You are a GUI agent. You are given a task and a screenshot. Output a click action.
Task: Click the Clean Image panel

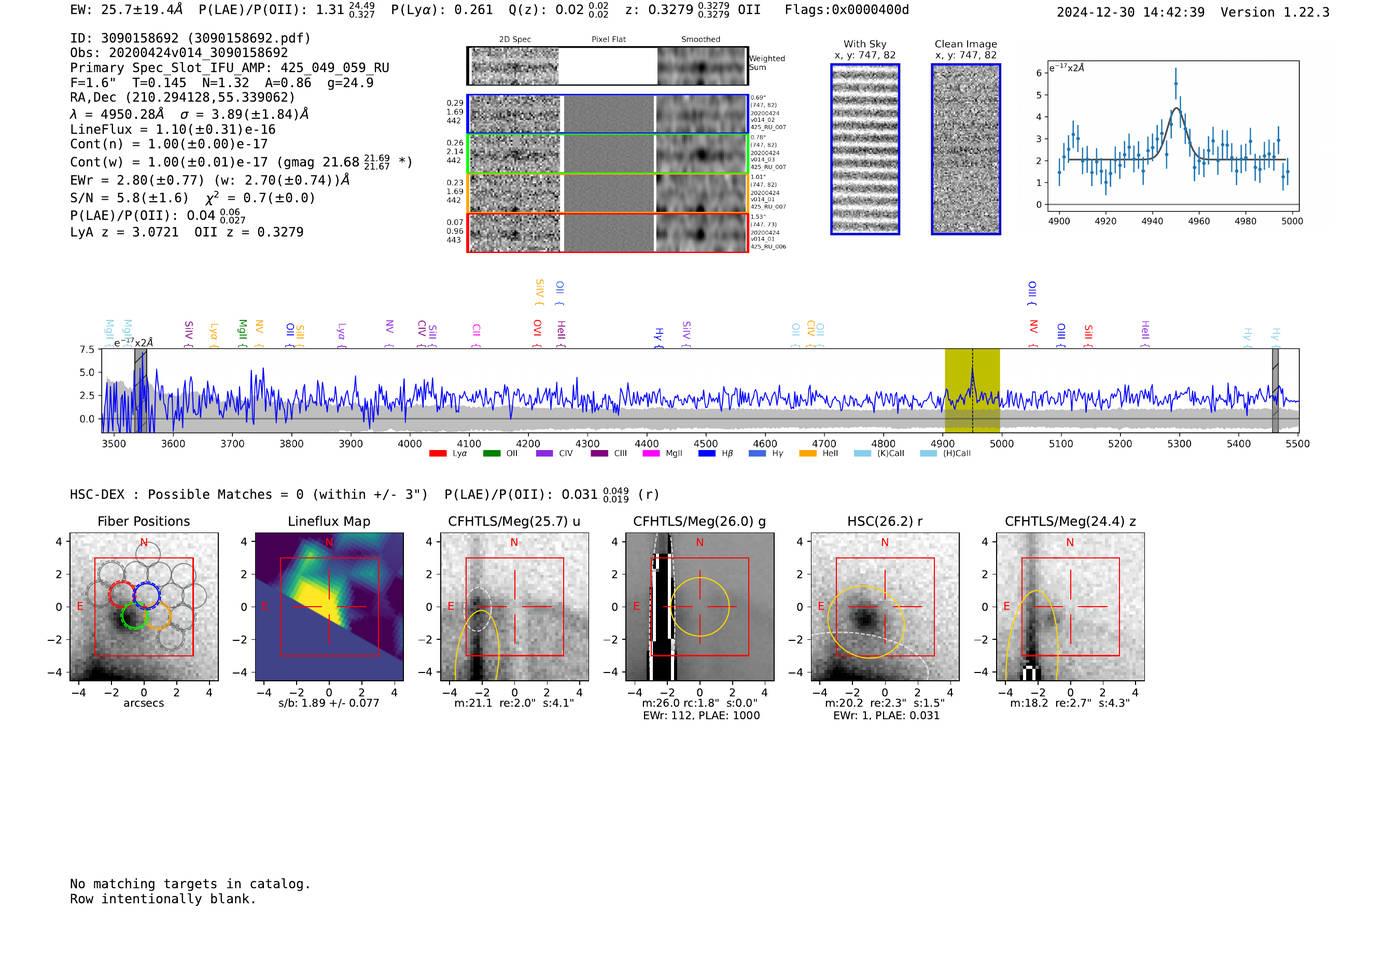point(966,149)
